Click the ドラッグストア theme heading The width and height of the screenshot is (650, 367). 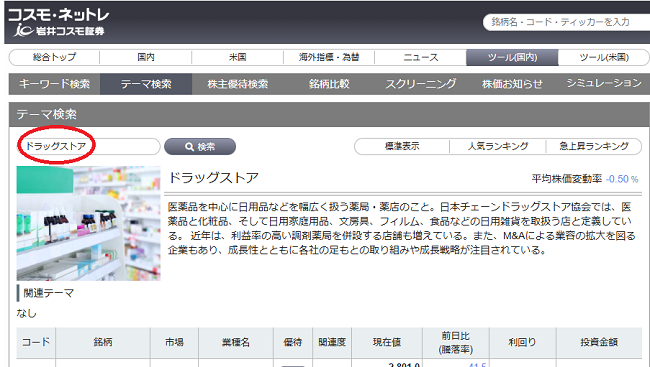coord(213,178)
